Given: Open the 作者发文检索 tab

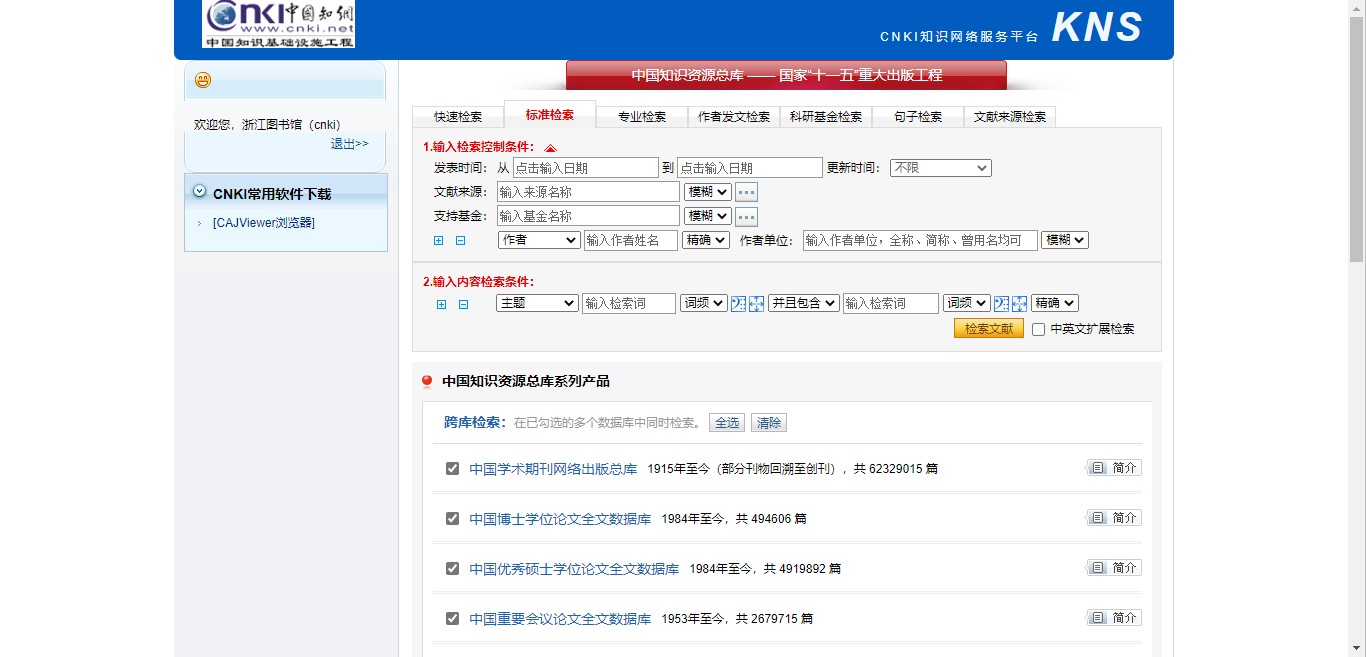Looking at the screenshot, I should (734, 117).
